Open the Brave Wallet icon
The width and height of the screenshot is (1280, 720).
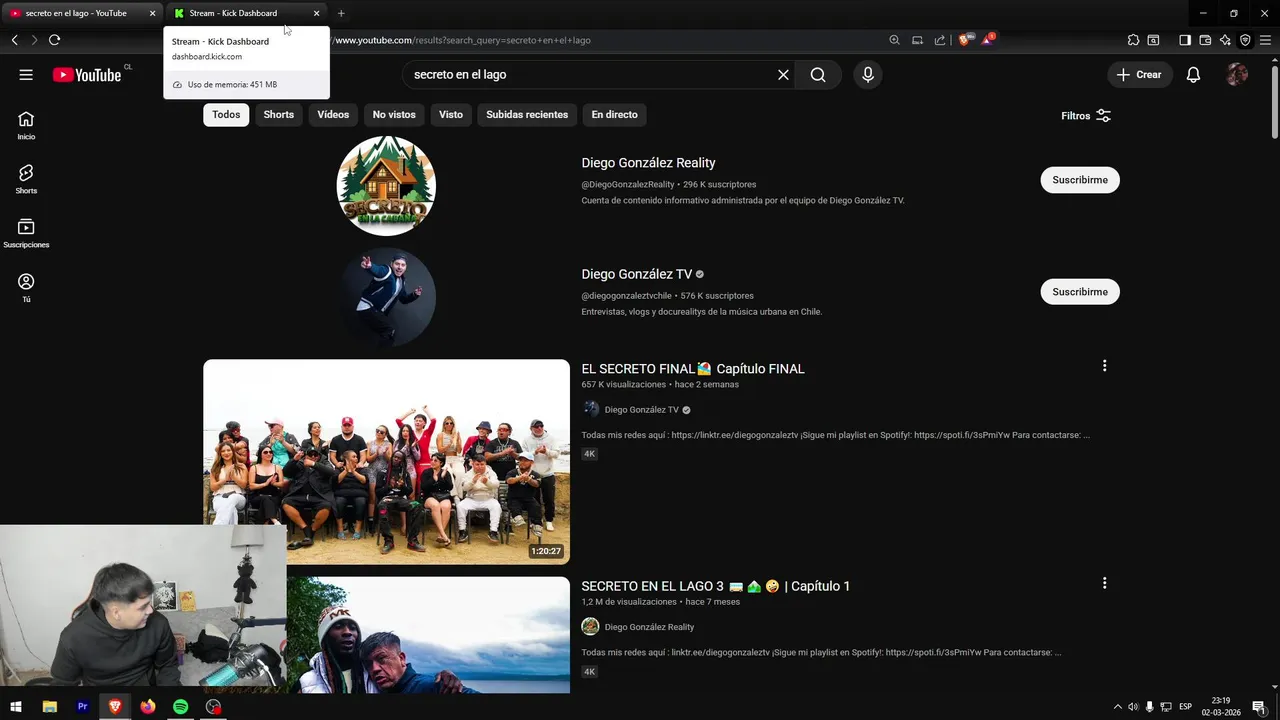pos(1205,40)
